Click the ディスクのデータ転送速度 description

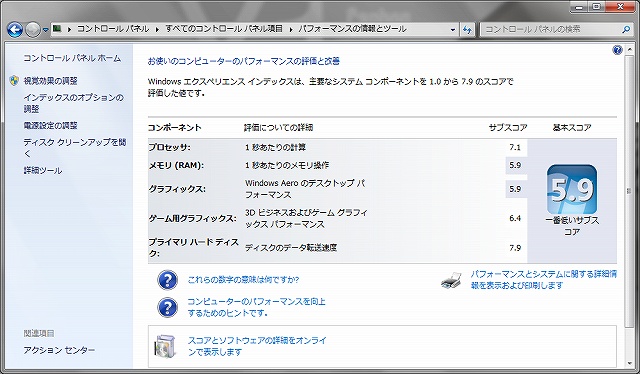(291, 248)
